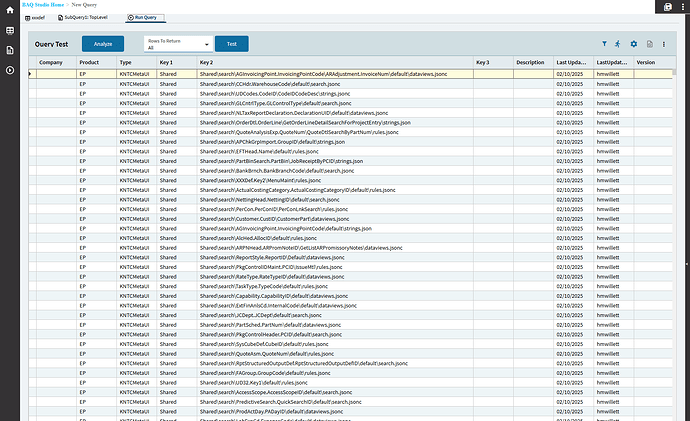Image resolution: width=690 pixels, height=421 pixels.
Task: Open grid settings gear icon
Action: coord(634,44)
